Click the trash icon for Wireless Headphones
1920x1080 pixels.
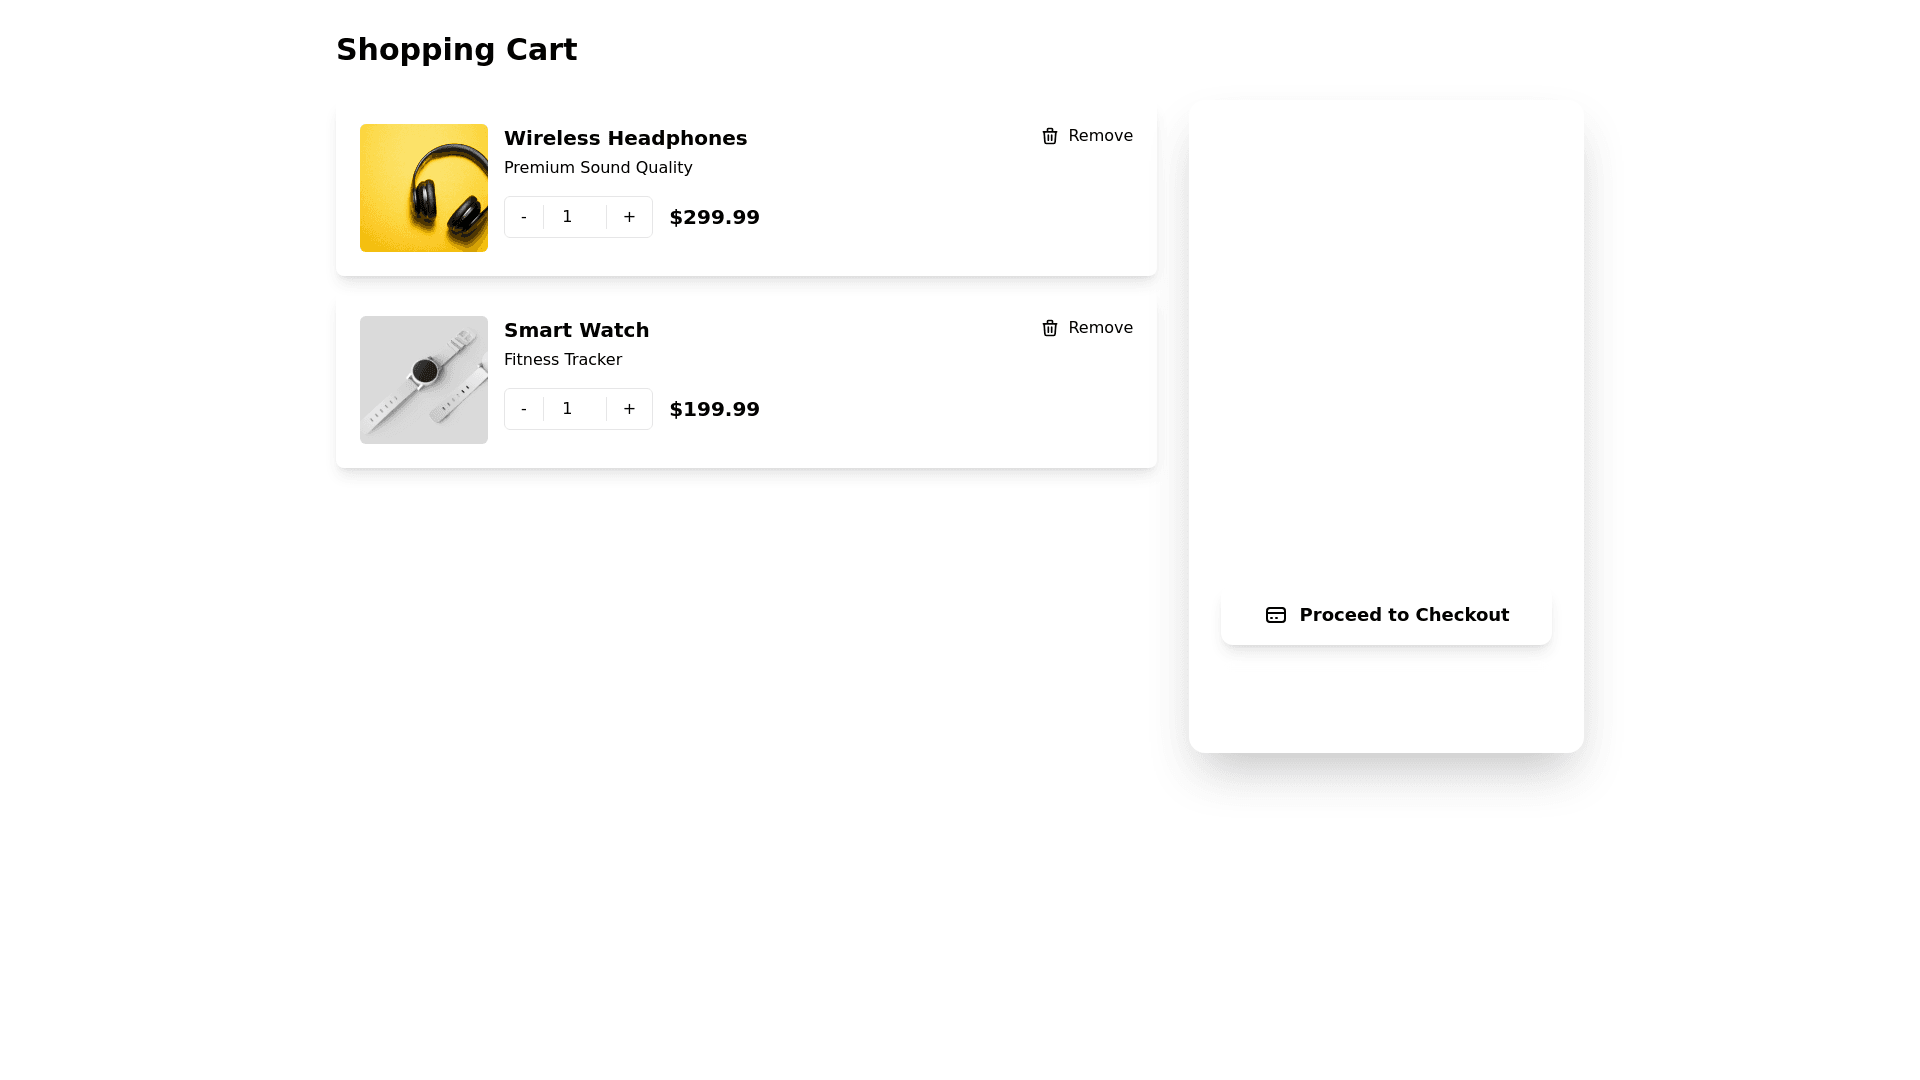[x=1049, y=136]
